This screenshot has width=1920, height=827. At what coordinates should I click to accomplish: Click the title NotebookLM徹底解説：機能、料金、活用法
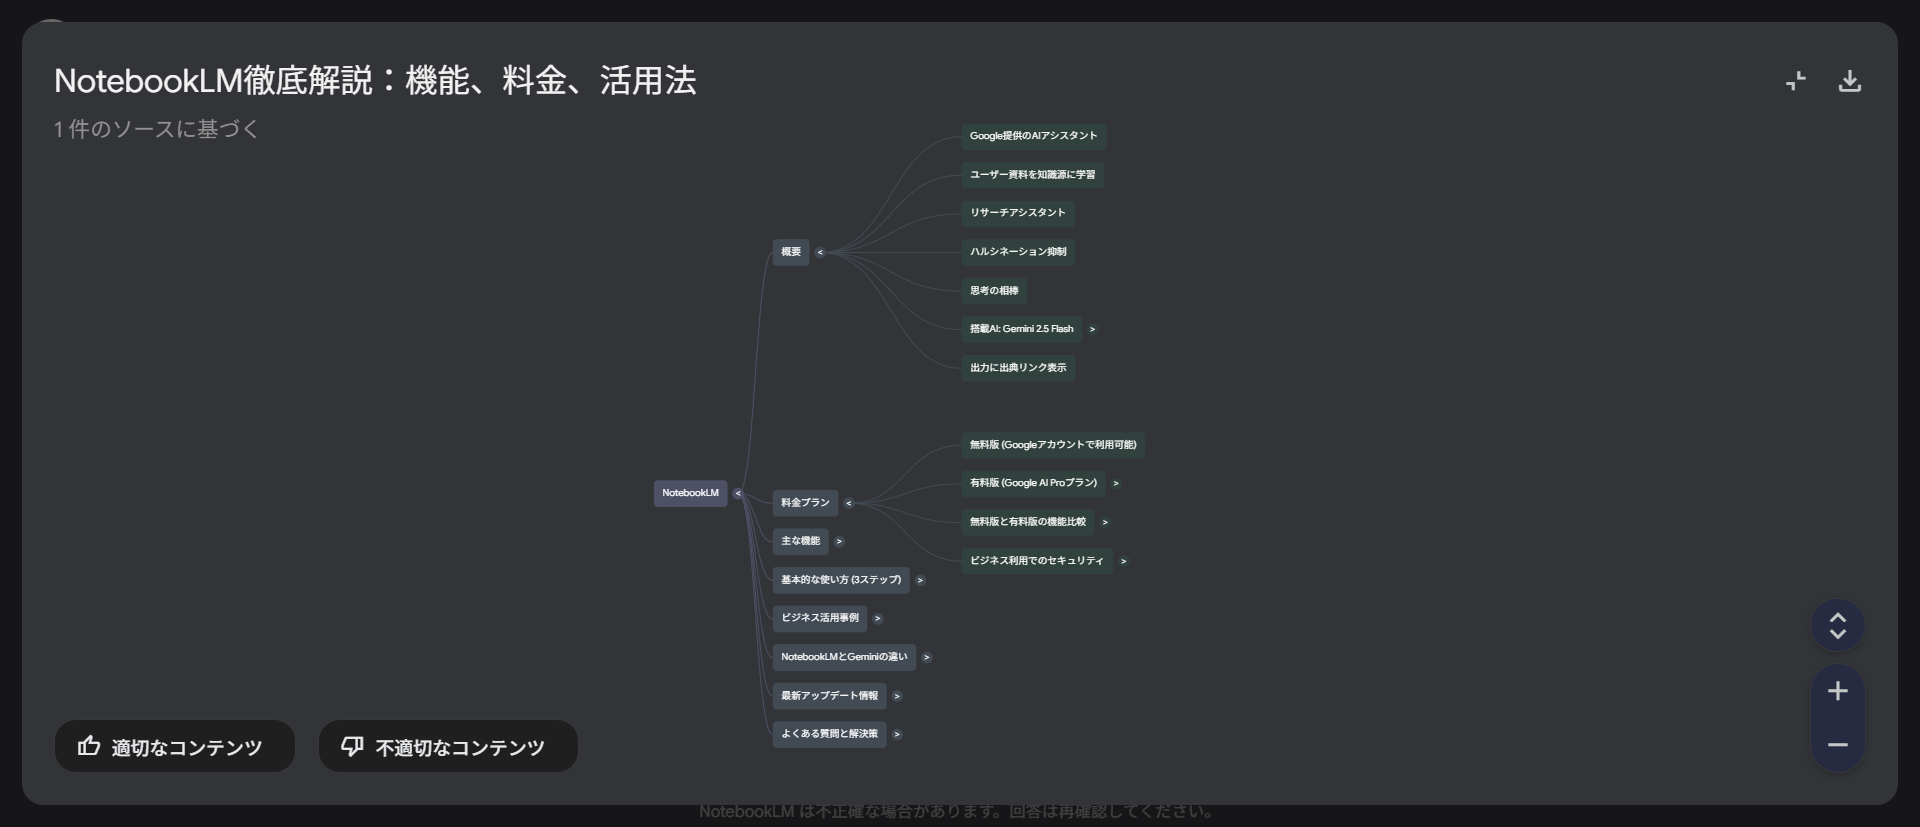[375, 81]
